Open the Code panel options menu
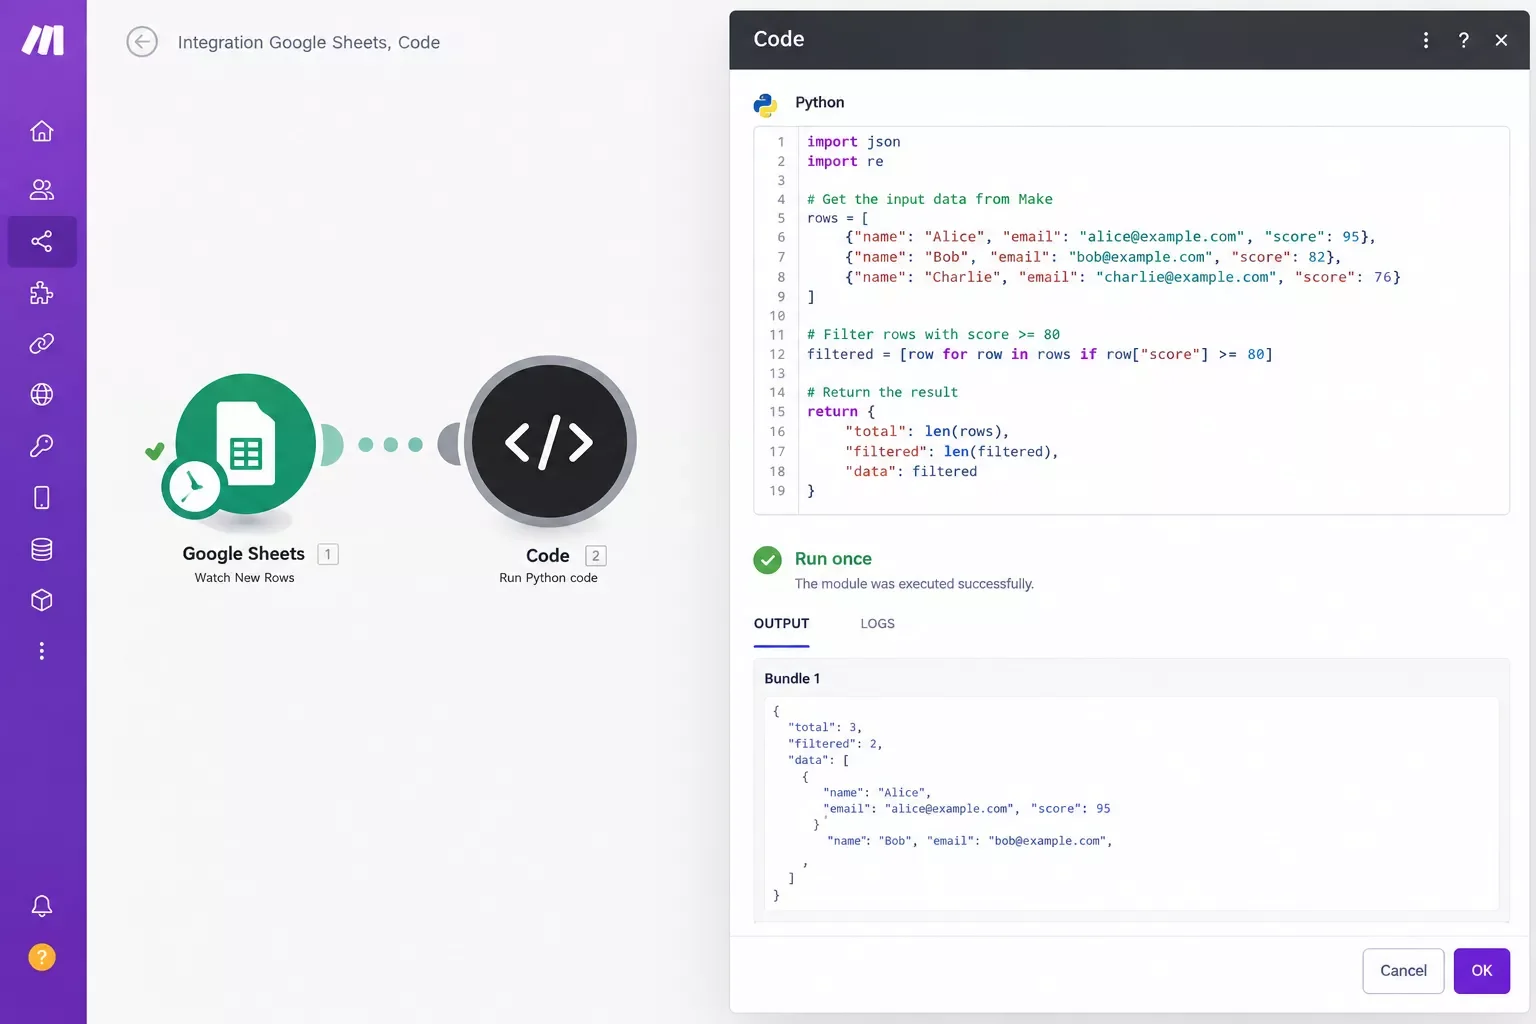This screenshot has width=1536, height=1024. pyautogui.click(x=1426, y=40)
